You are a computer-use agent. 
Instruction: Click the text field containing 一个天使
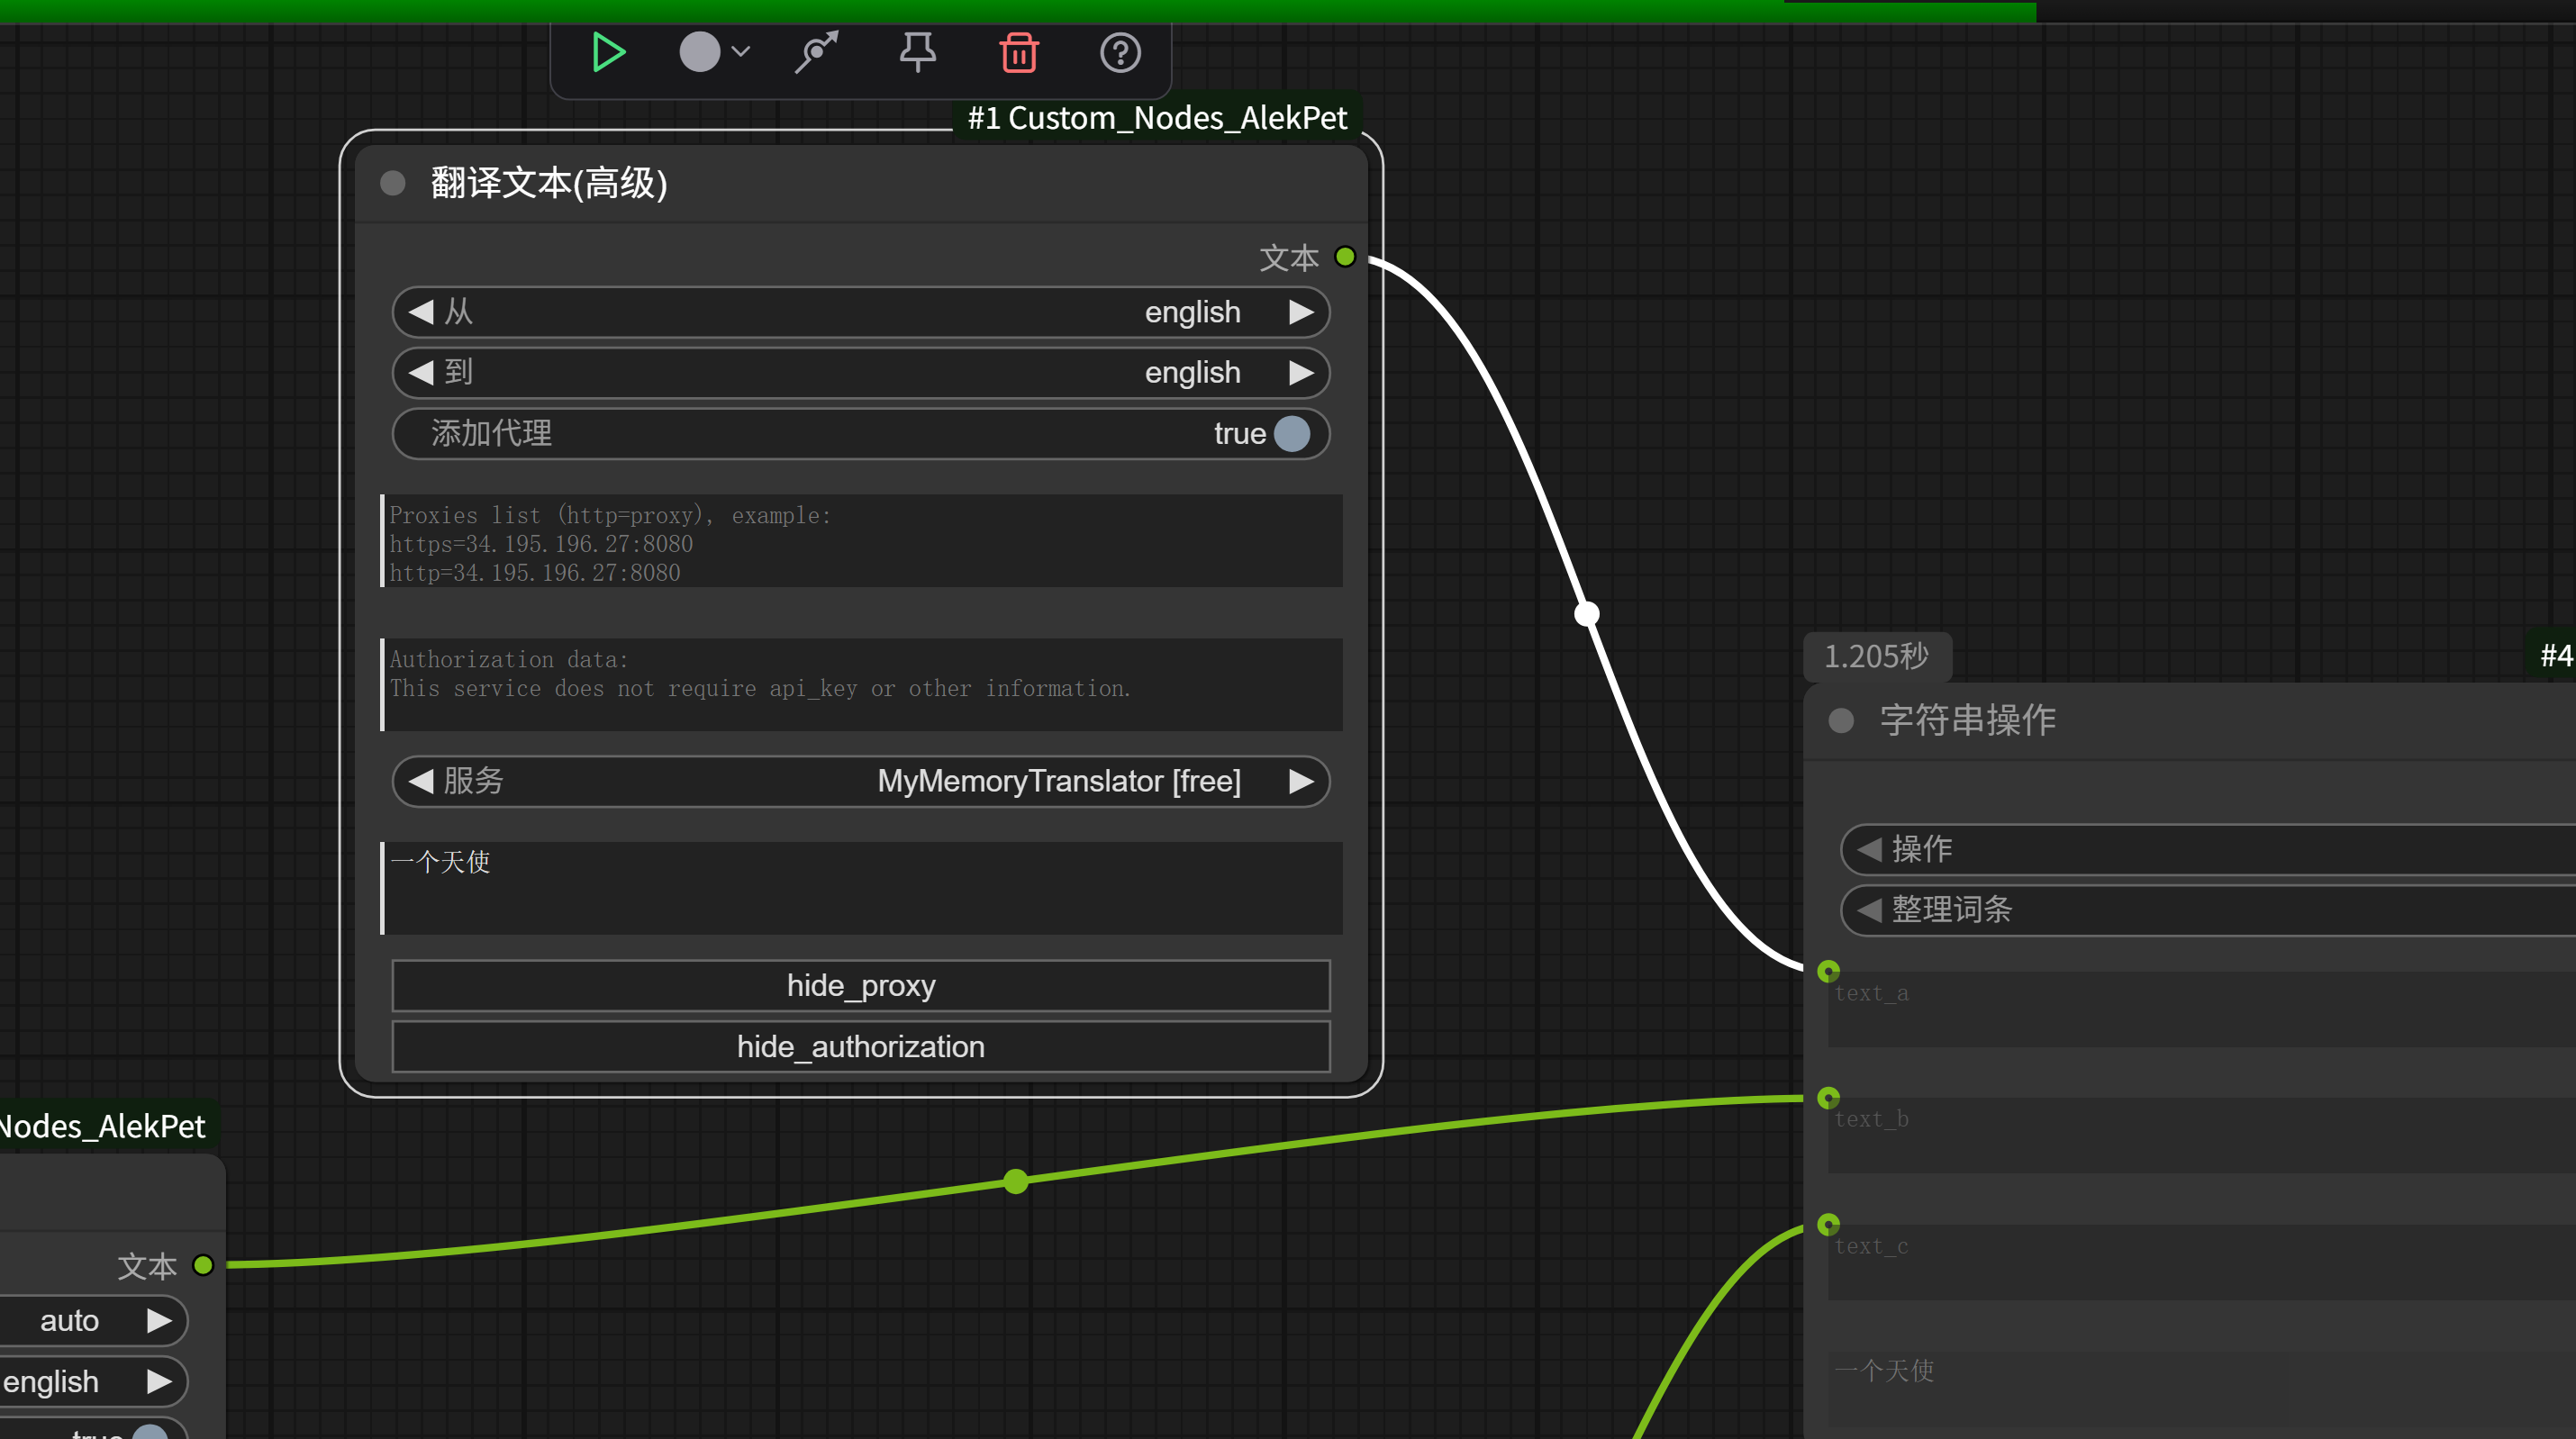click(x=862, y=887)
